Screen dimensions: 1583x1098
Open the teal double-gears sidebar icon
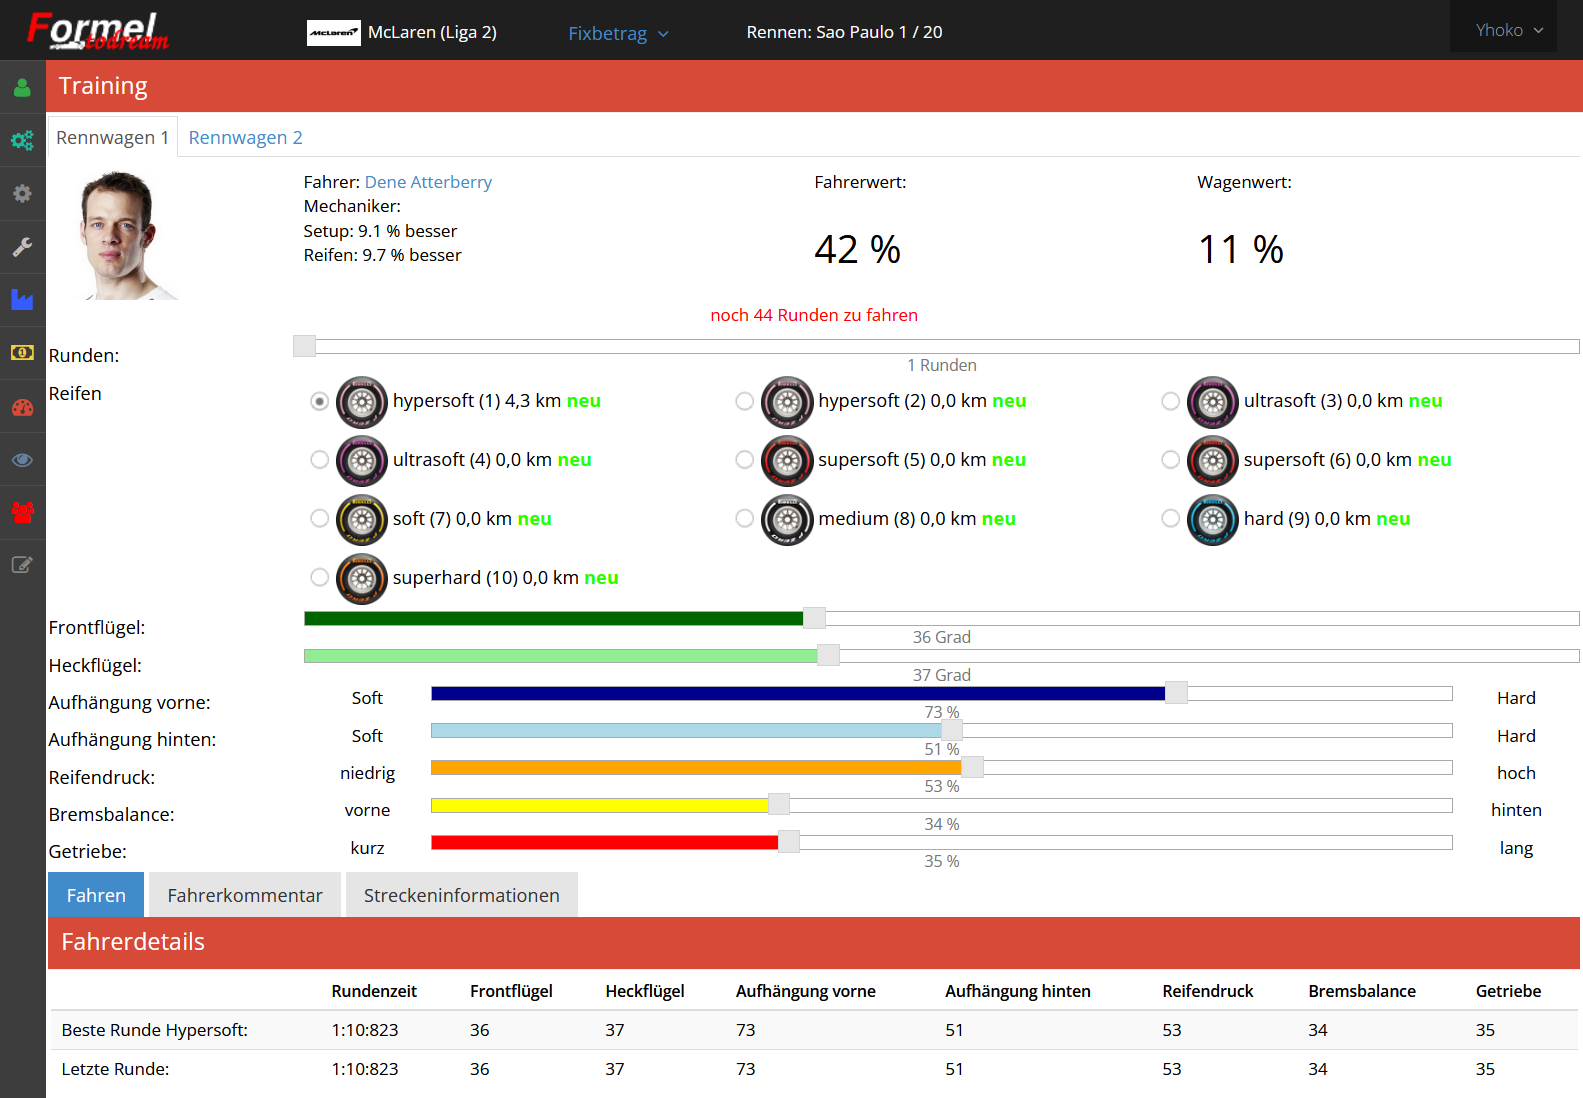pos(22,141)
